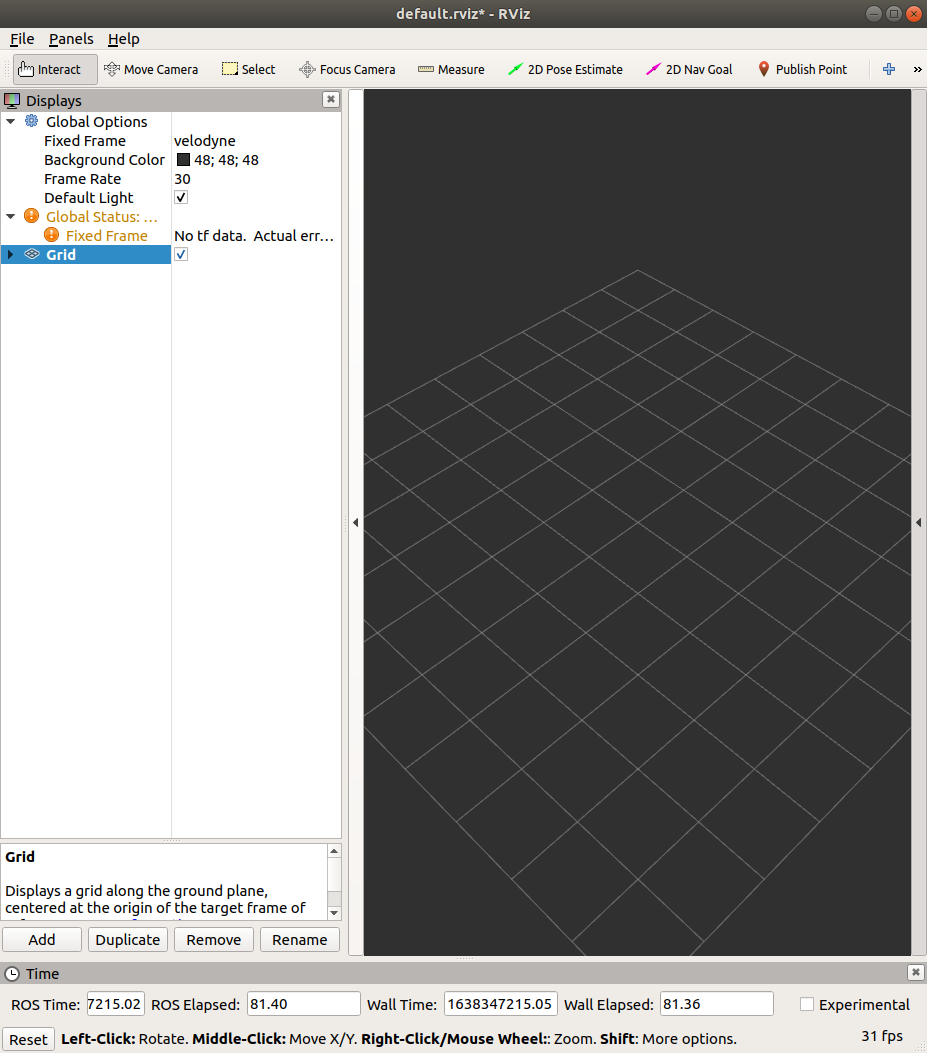Click the Displays panel monitor icon

pos(12,101)
